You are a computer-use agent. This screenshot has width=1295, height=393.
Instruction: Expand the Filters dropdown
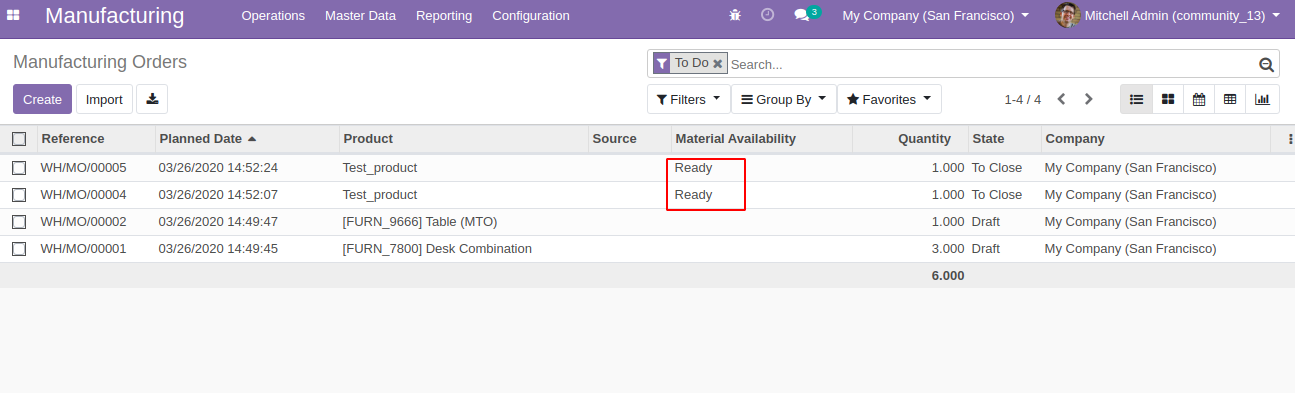688,99
